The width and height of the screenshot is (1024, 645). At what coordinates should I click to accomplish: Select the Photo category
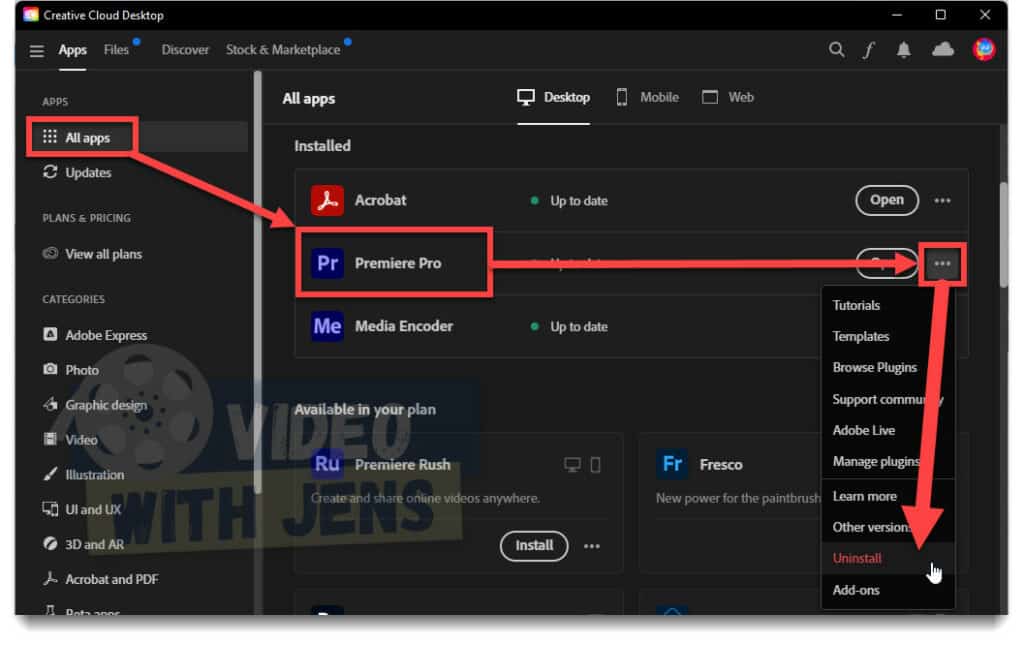(71, 370)
